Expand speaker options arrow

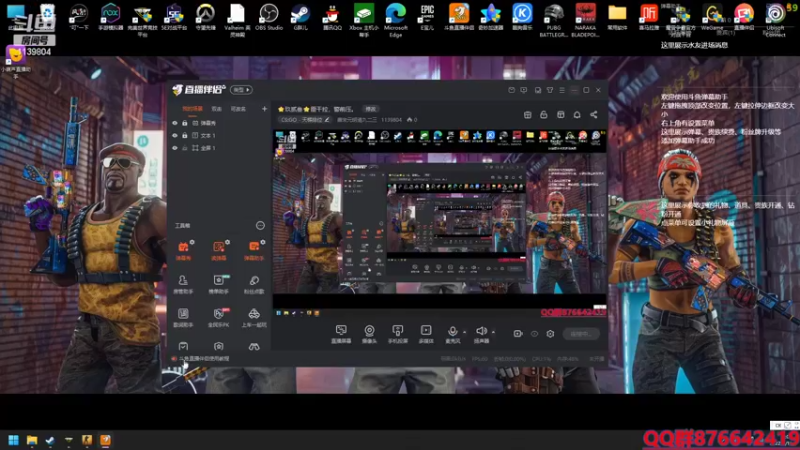pyautogui.click(x=493, y=332)
